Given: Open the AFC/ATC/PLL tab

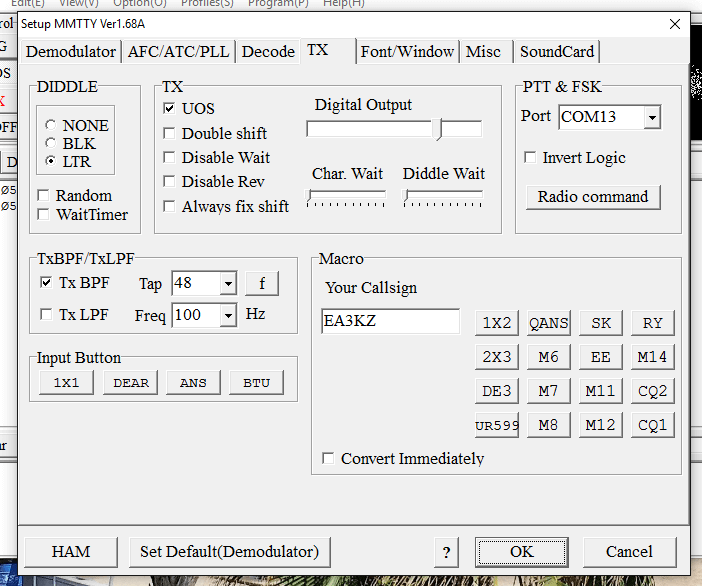Looking at the screenshot, I should click(x=178, y=52).
